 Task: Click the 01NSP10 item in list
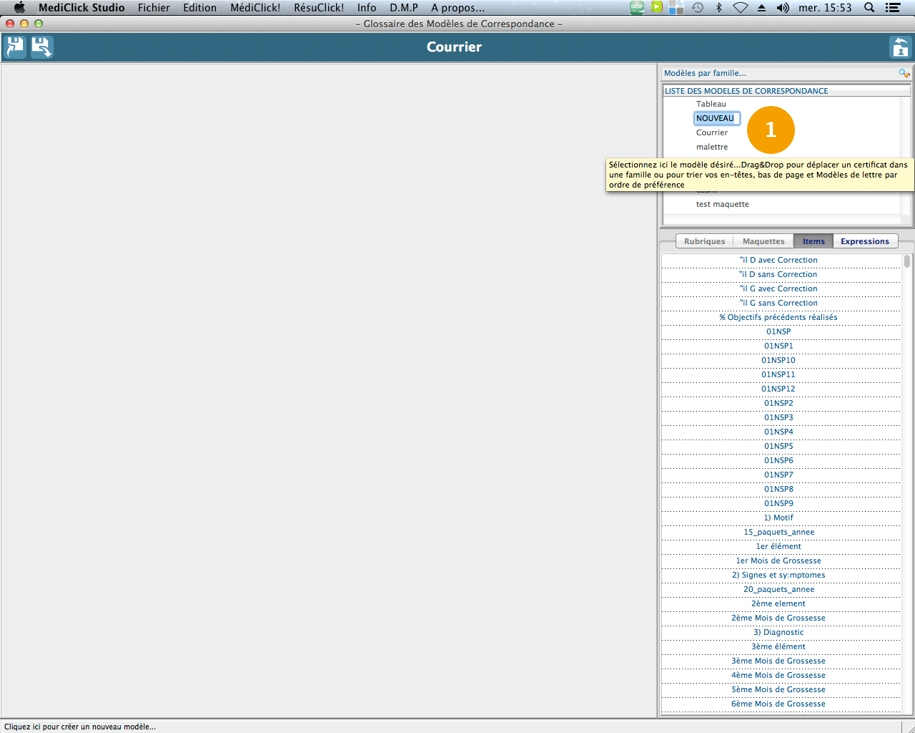tap(778, 360)
